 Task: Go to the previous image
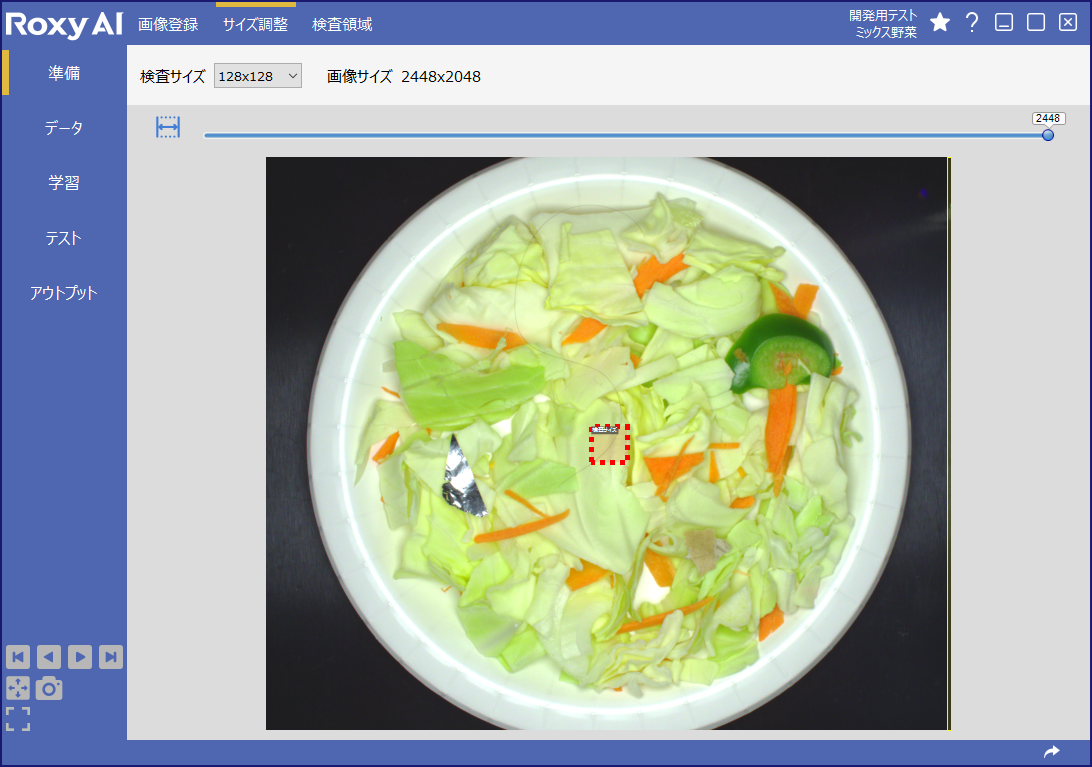(48, 657)
